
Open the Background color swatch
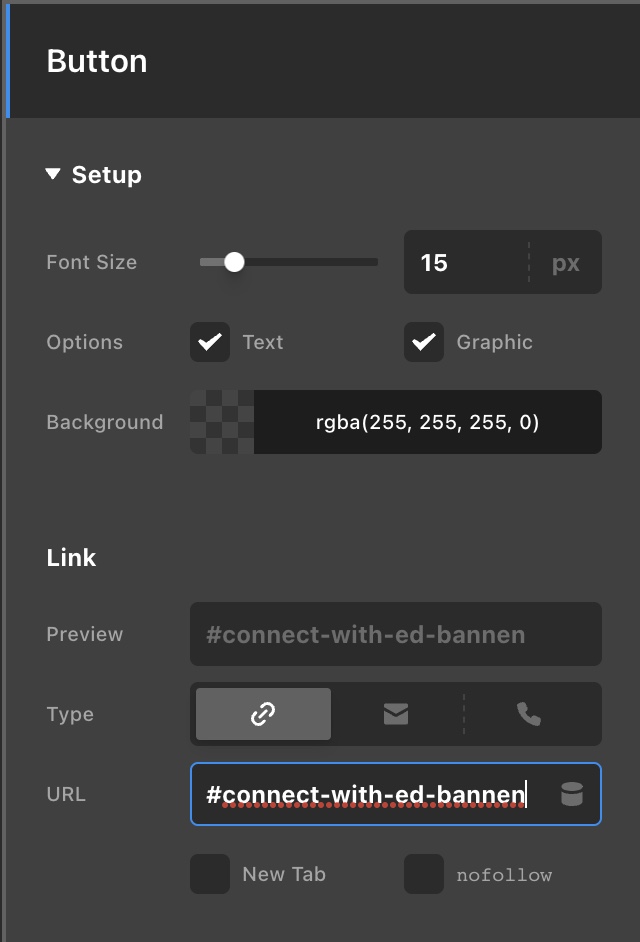pyautogui.click(x=222, y=422)
